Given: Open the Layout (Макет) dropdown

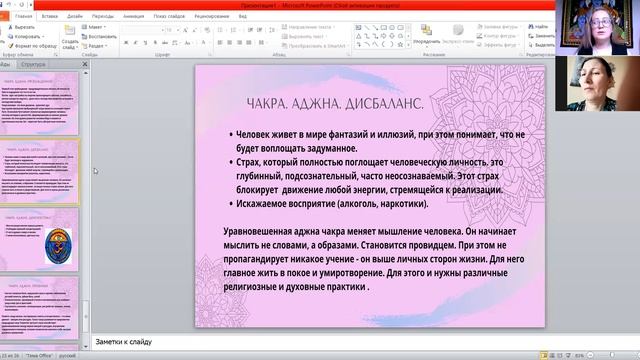Looking at the screenshot, I should coord(94,27).
